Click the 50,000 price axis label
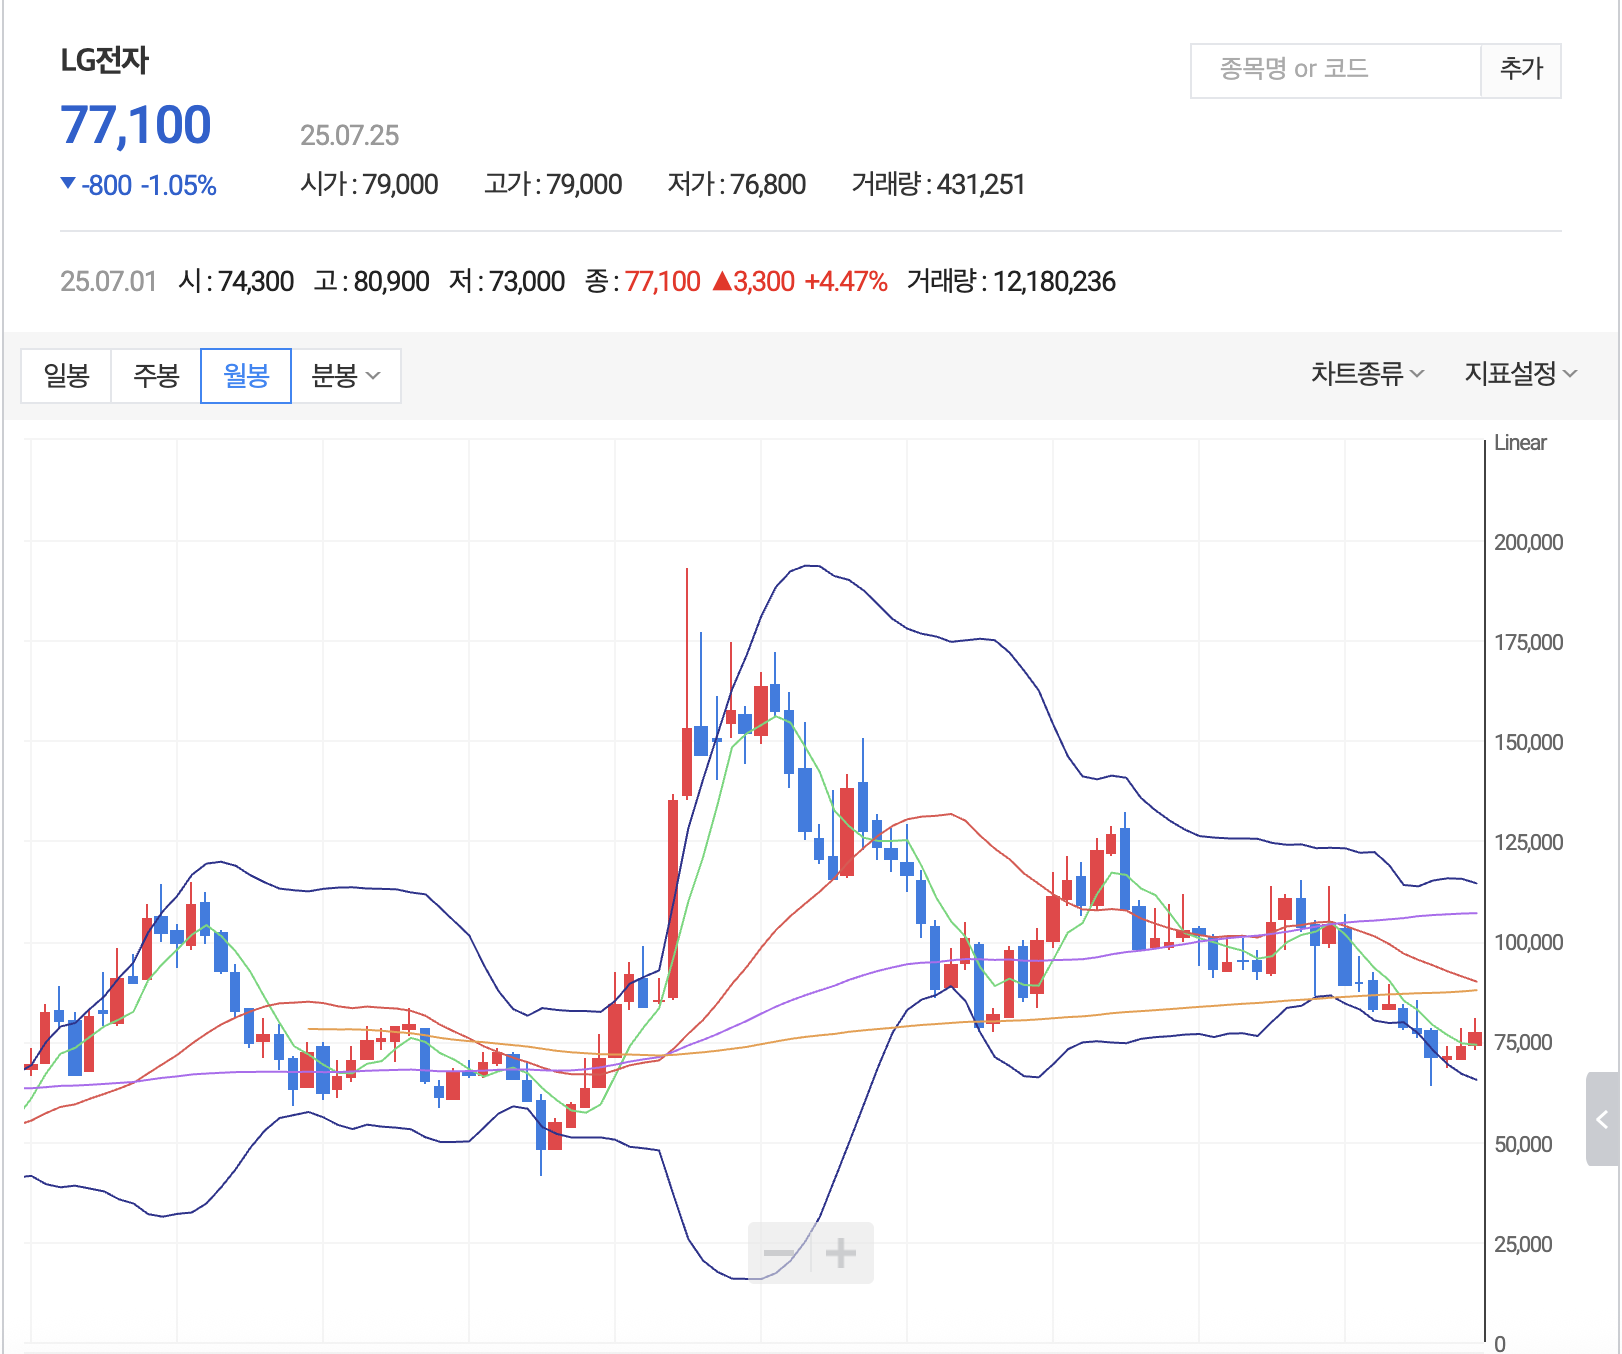The width and height of the screenshot is (1622, 1354). [1523, 1145]
